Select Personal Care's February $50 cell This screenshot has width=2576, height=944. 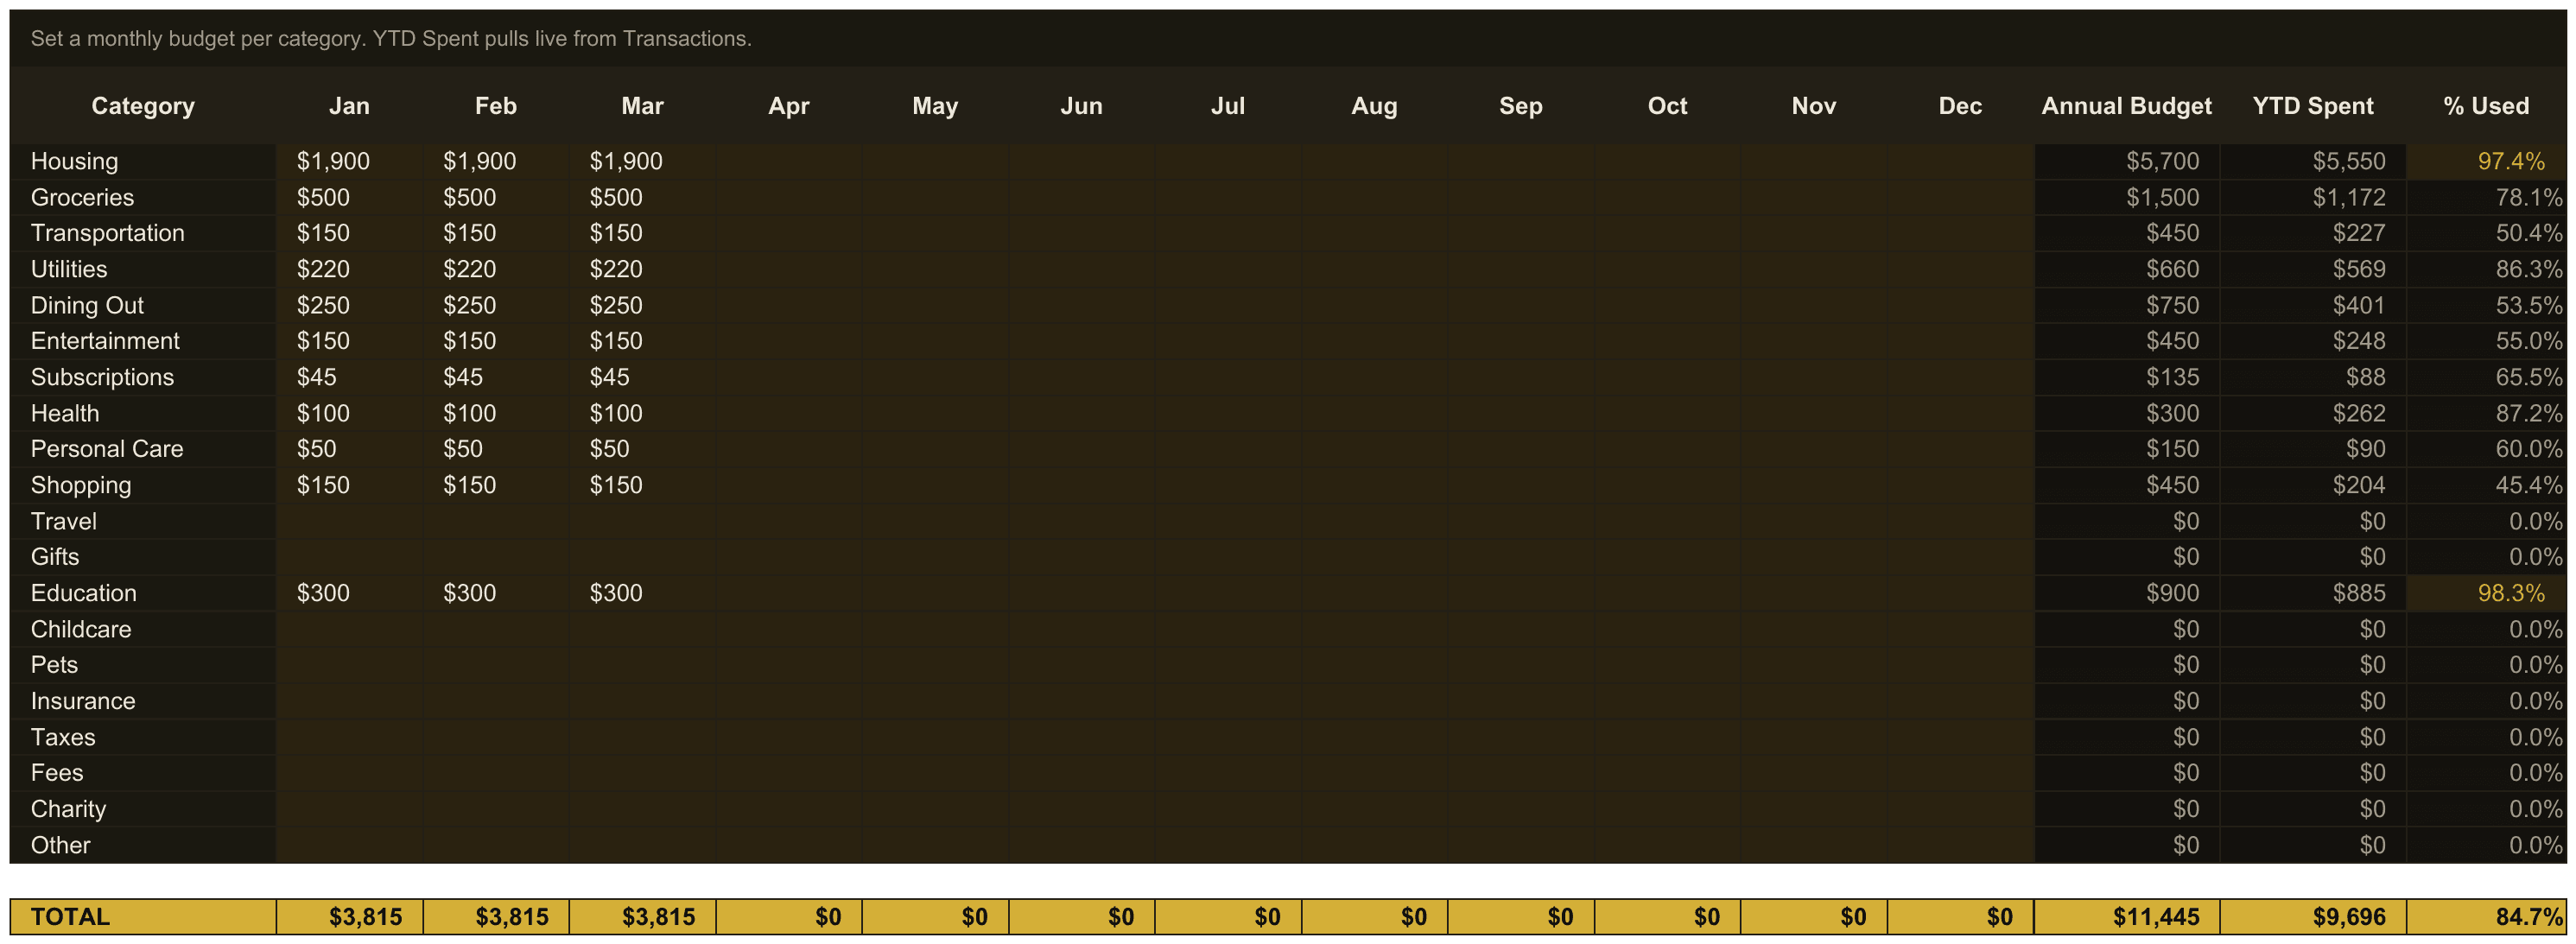pos(496,449)
